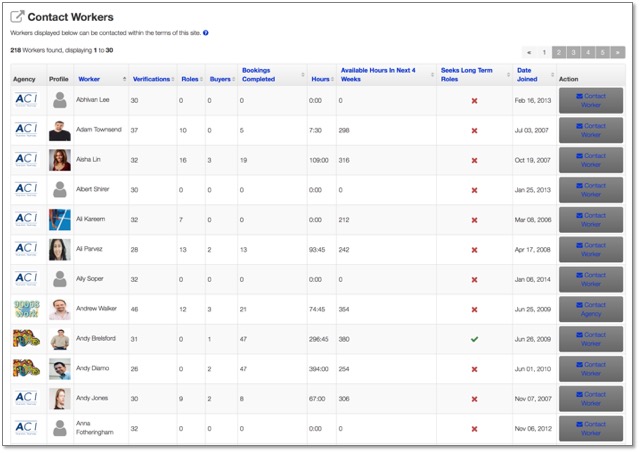The width and height of the screenshot is (640, 453).
Task: Click the blank avatar for Albert Shirer
Action: (x=61, y=190)
